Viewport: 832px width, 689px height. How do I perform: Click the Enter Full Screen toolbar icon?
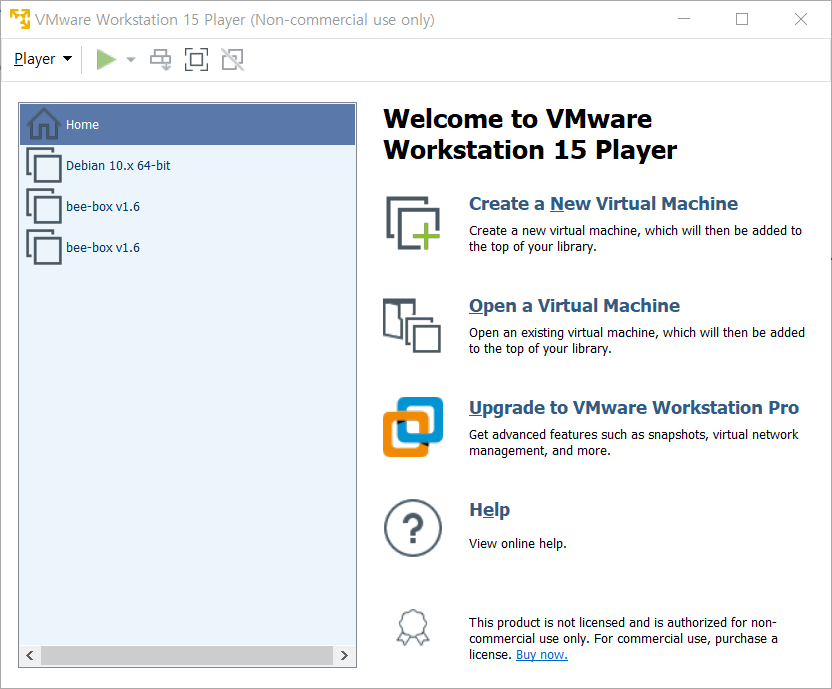[x=196, y=59]
